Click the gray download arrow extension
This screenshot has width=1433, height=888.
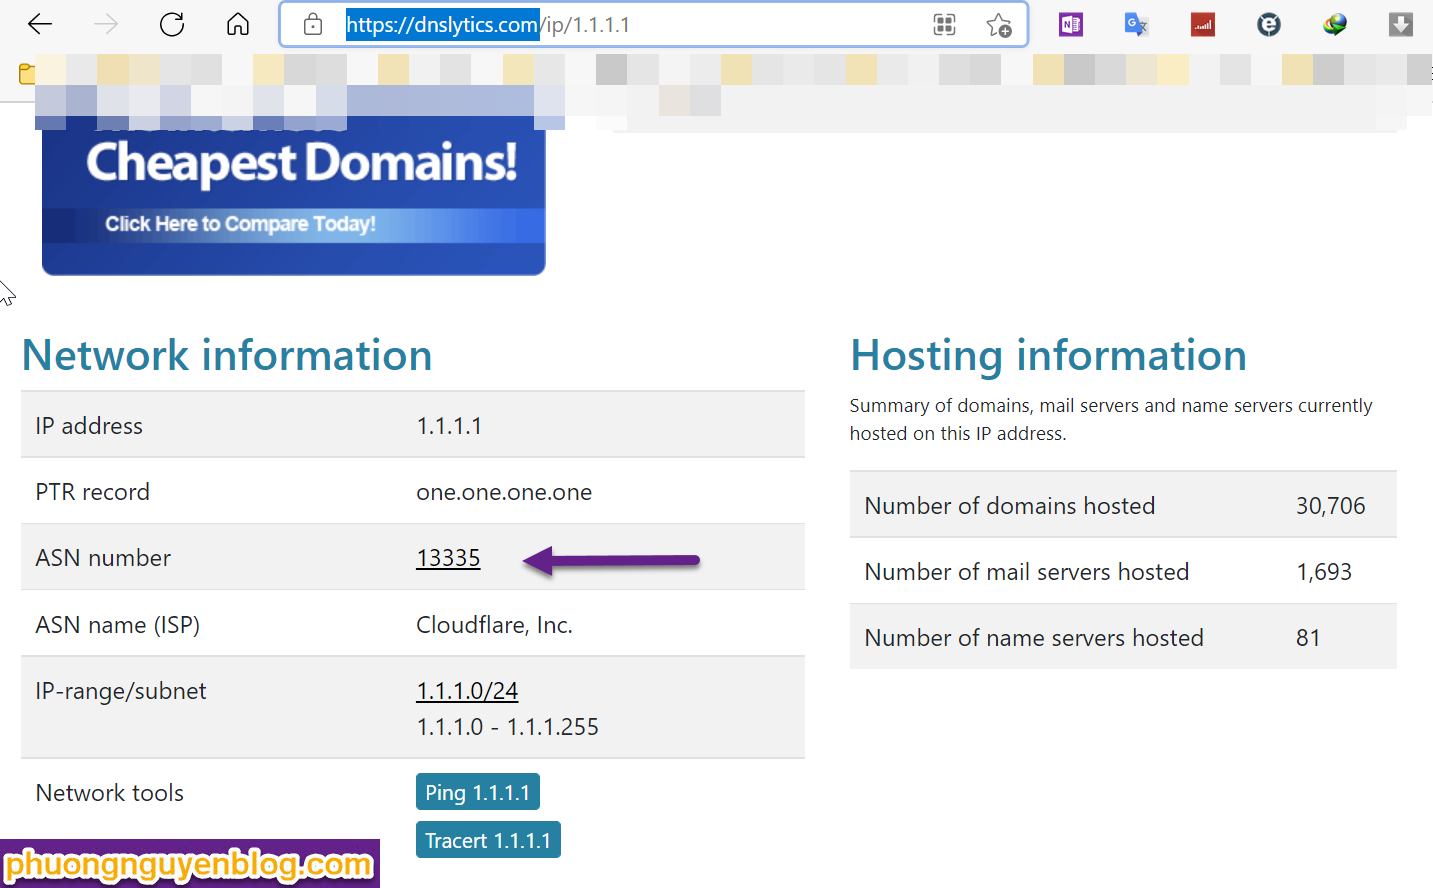[x=1400, y=25]
